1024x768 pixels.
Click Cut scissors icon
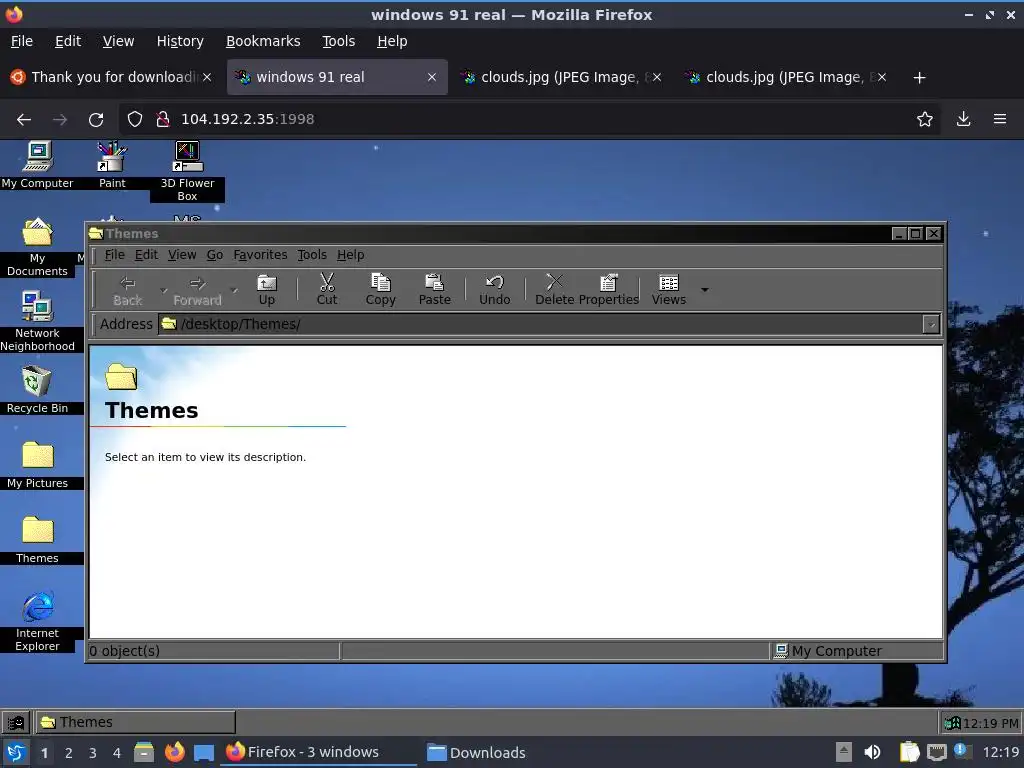[x=327, y=290]
